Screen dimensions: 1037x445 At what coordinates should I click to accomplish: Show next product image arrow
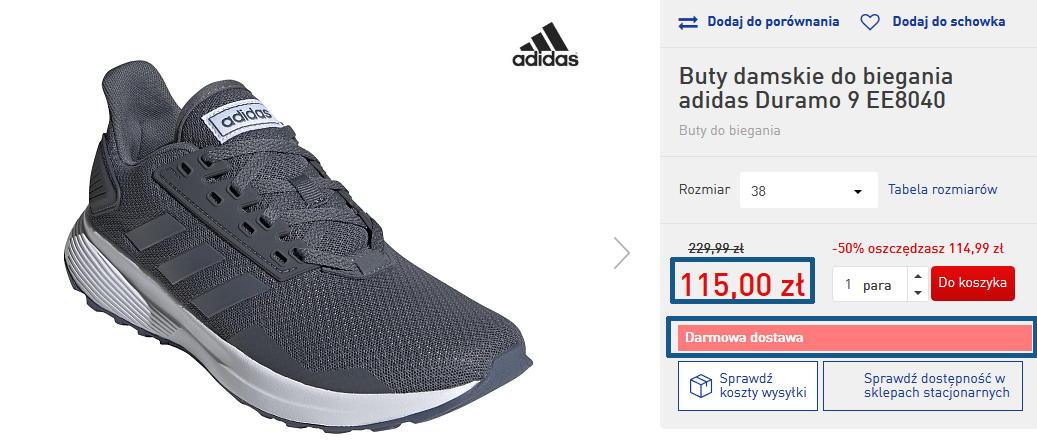click(622, 253)
